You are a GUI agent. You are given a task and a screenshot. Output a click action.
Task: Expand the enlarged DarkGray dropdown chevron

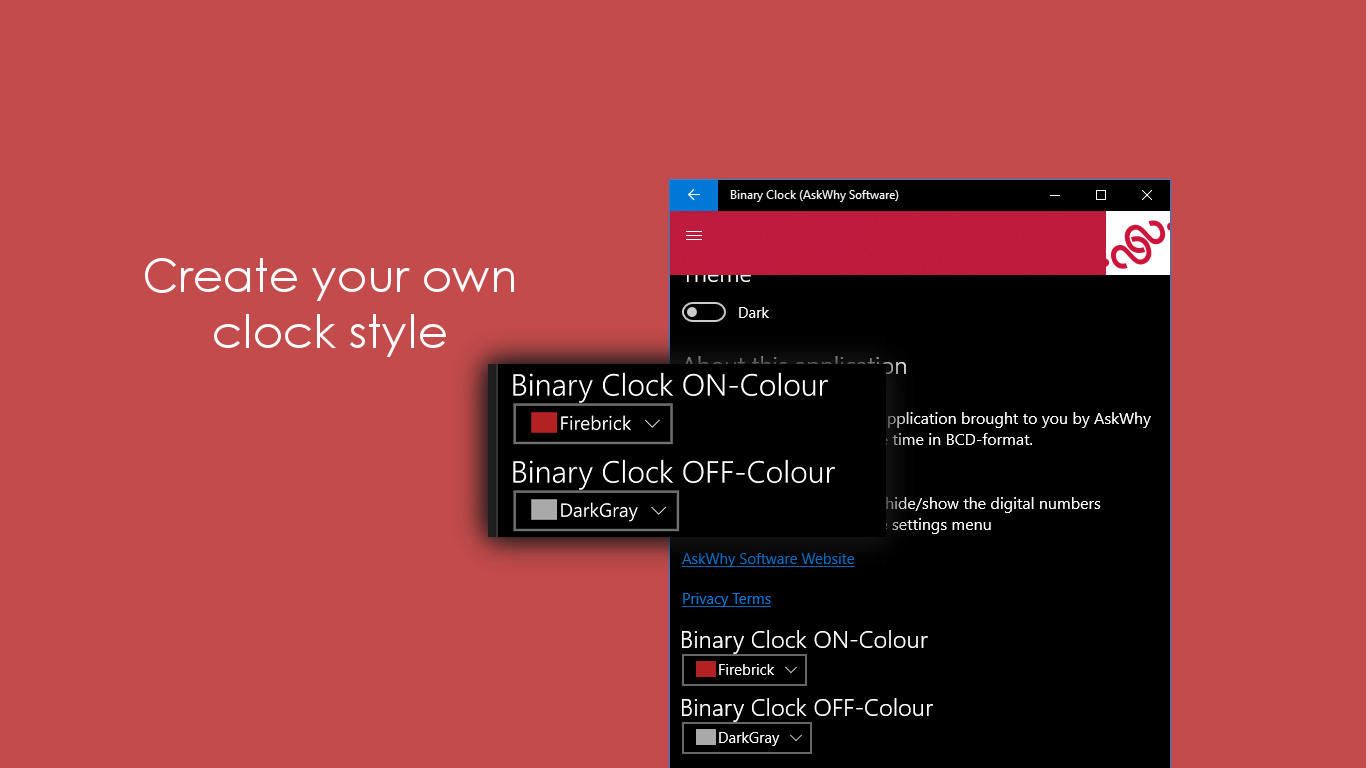pos(658,511)
